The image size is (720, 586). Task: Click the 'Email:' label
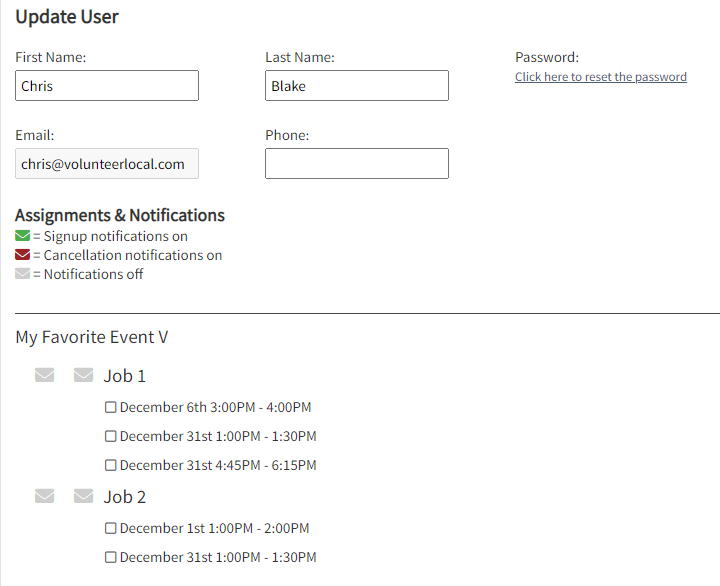point(34,135)
